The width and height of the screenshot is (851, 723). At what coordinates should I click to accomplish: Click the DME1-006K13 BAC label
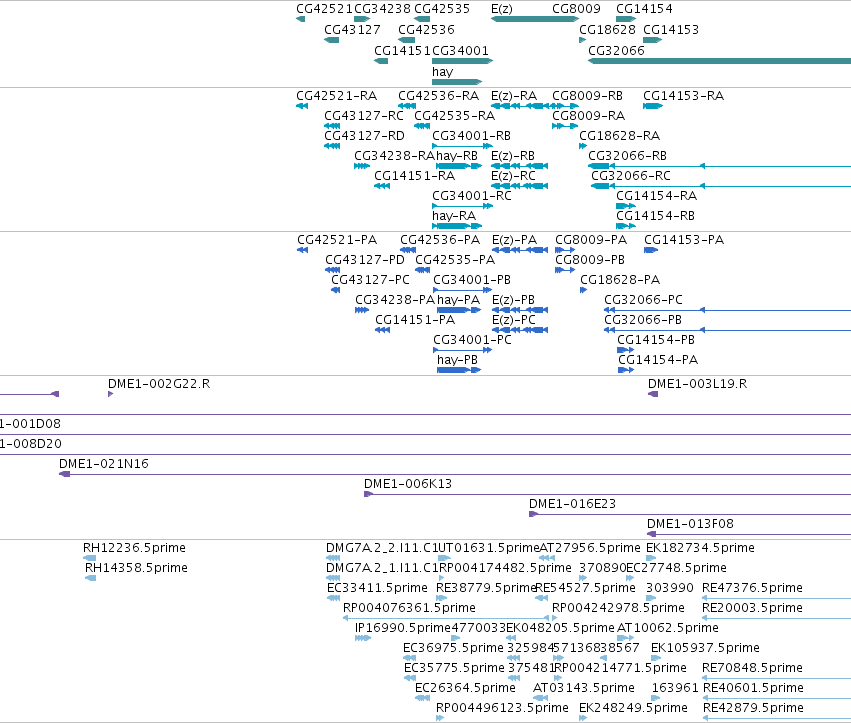408,484
